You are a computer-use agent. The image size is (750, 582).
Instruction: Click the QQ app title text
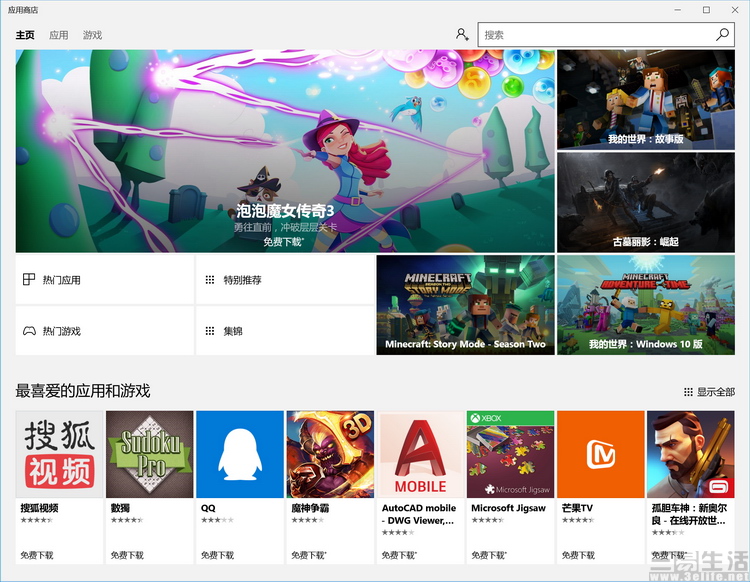208,508
